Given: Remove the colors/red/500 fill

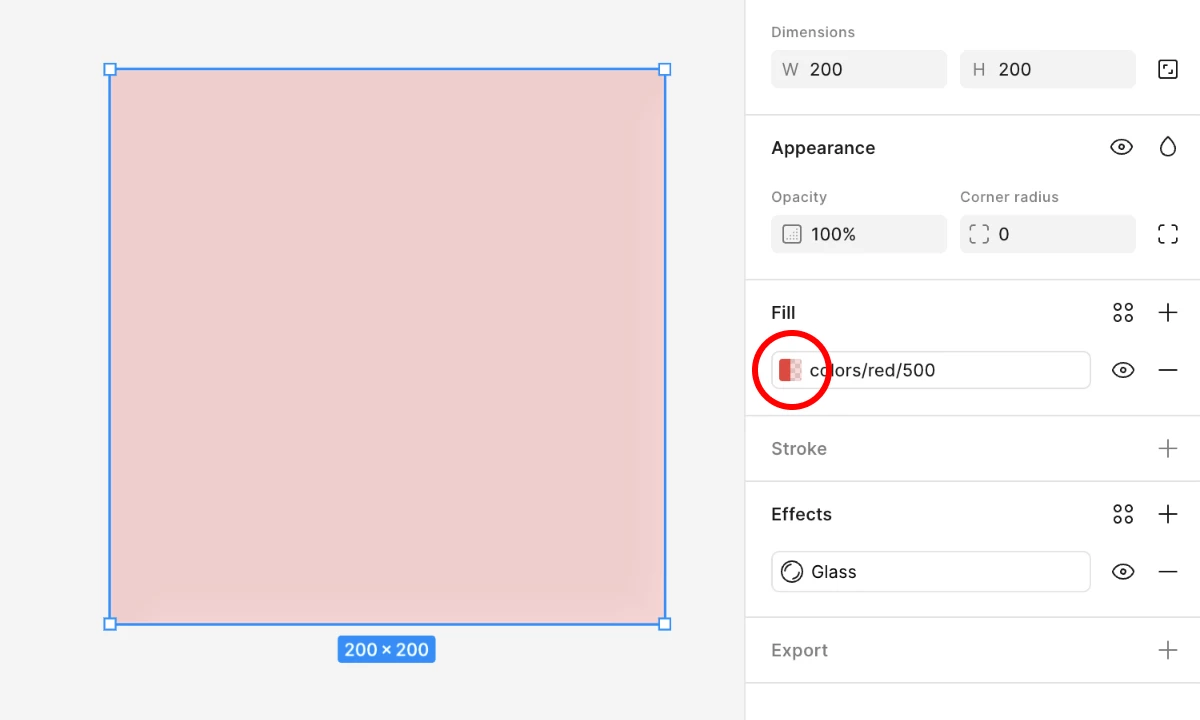Looking at the screenshot, I should pyautogui.click(x=1167, y=370).
